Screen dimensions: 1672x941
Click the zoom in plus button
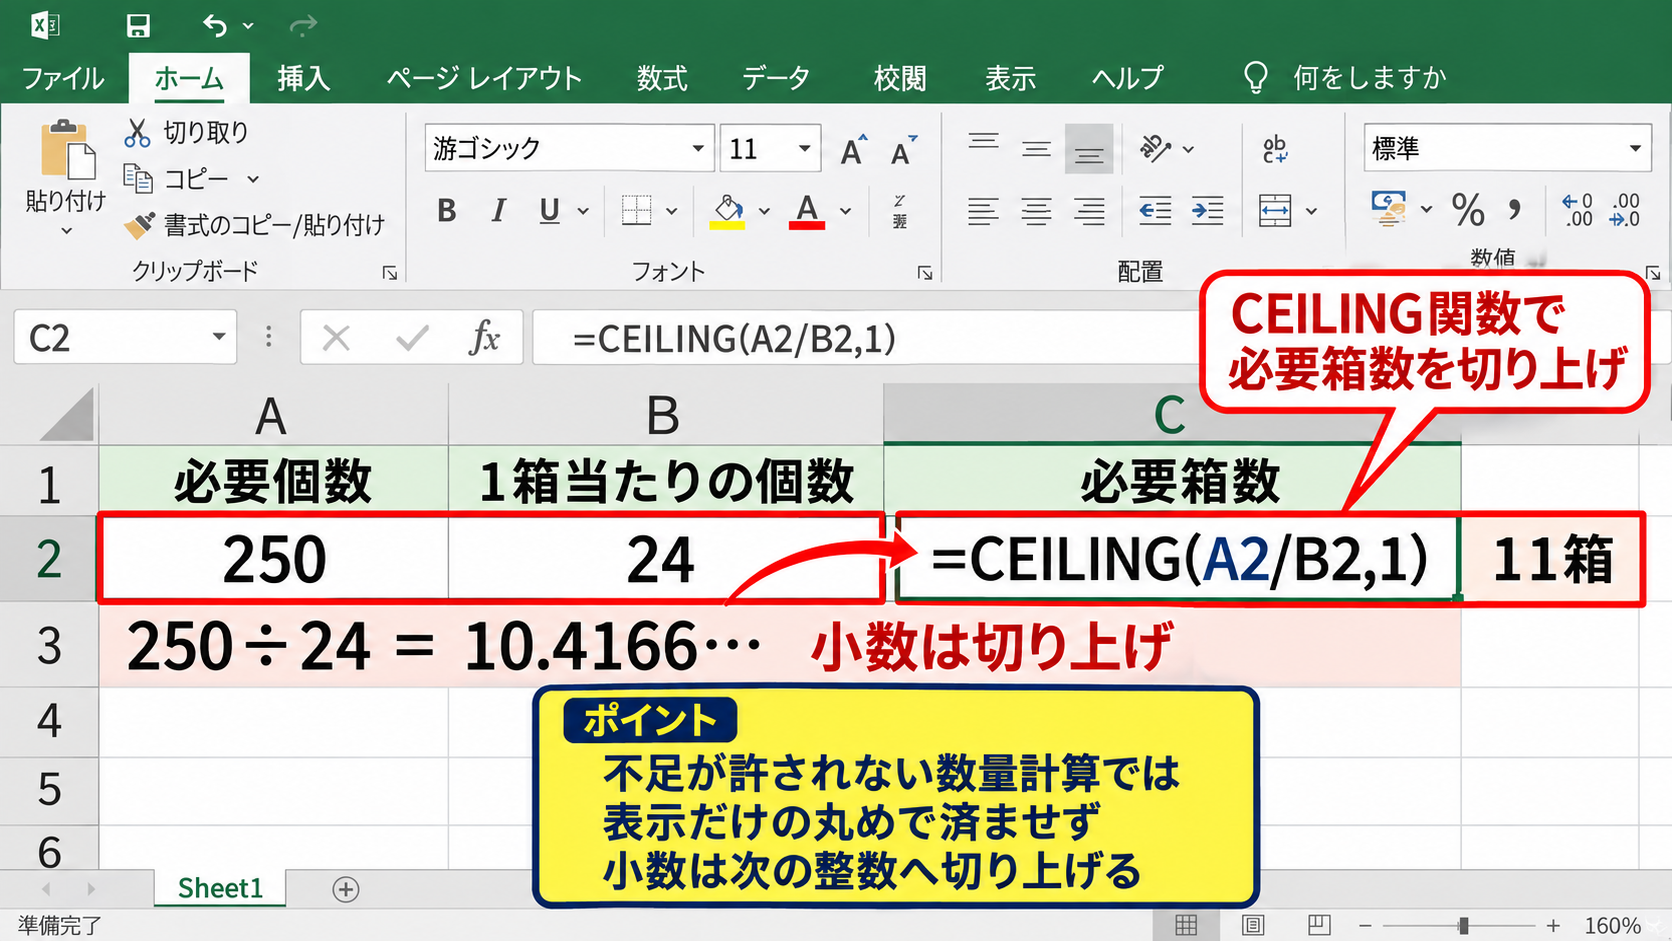coord(1553,926)
